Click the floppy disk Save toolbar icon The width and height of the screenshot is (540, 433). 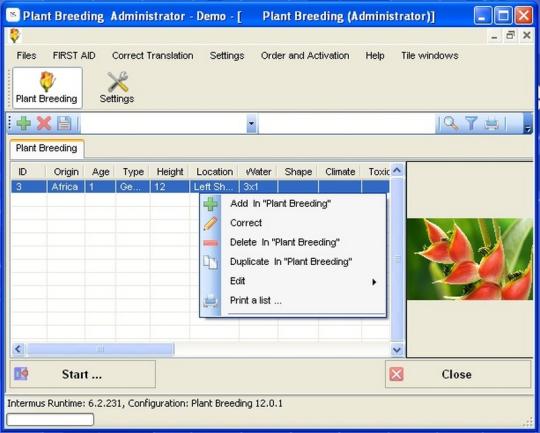click(64, 123)
